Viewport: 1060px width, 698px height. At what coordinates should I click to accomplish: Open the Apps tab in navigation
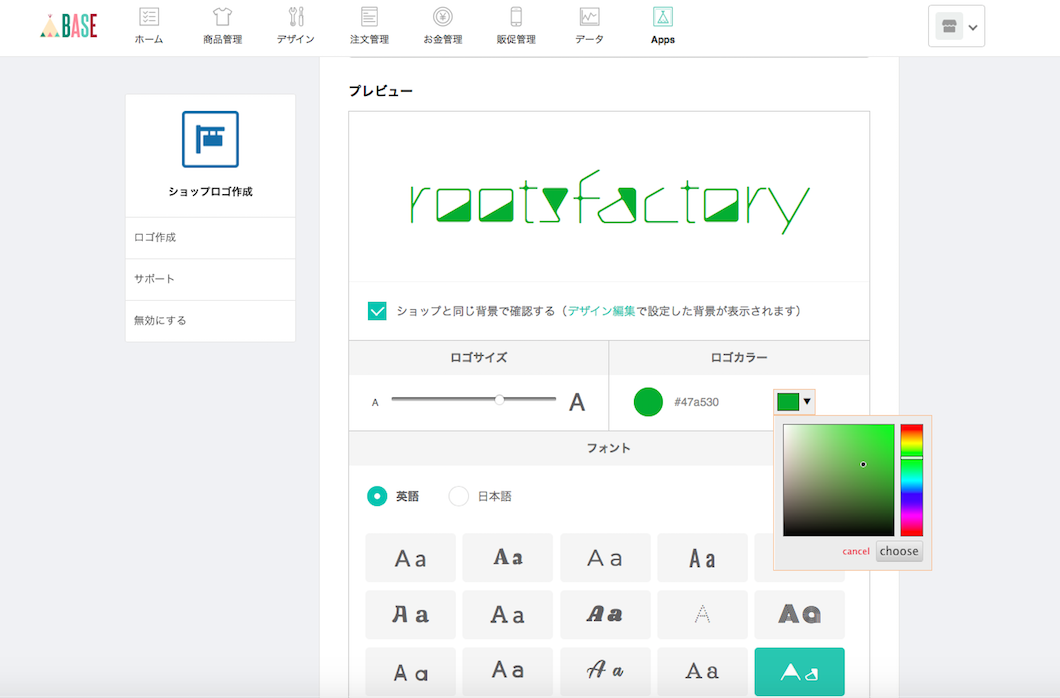point(662,27)
